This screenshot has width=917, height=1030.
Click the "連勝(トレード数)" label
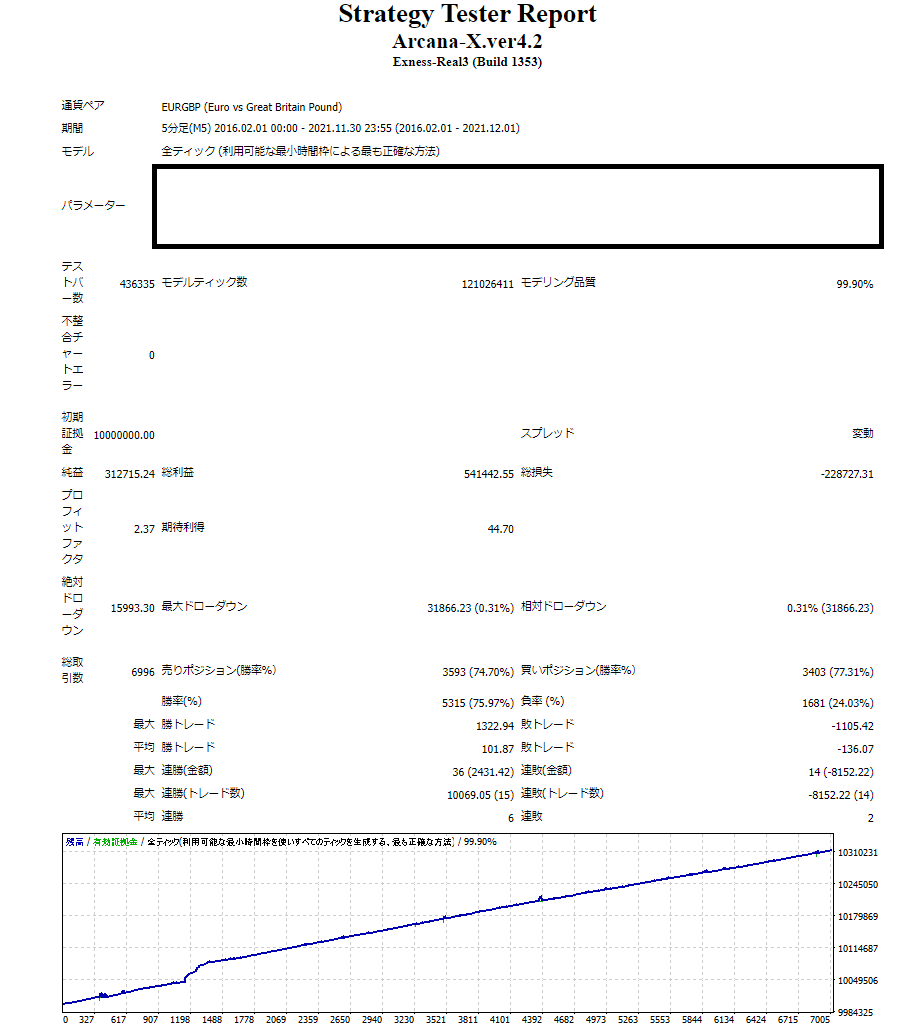pyautogui.click(x=203, y=793)
